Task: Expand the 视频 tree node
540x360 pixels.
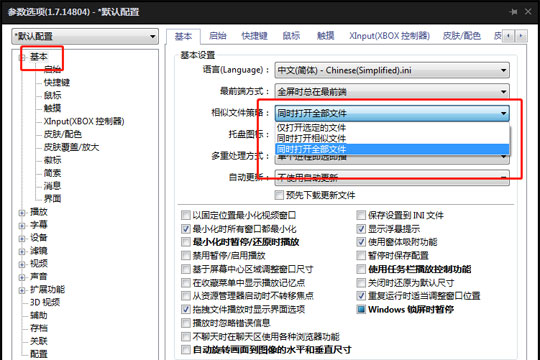Action: [x=22, y=264]
